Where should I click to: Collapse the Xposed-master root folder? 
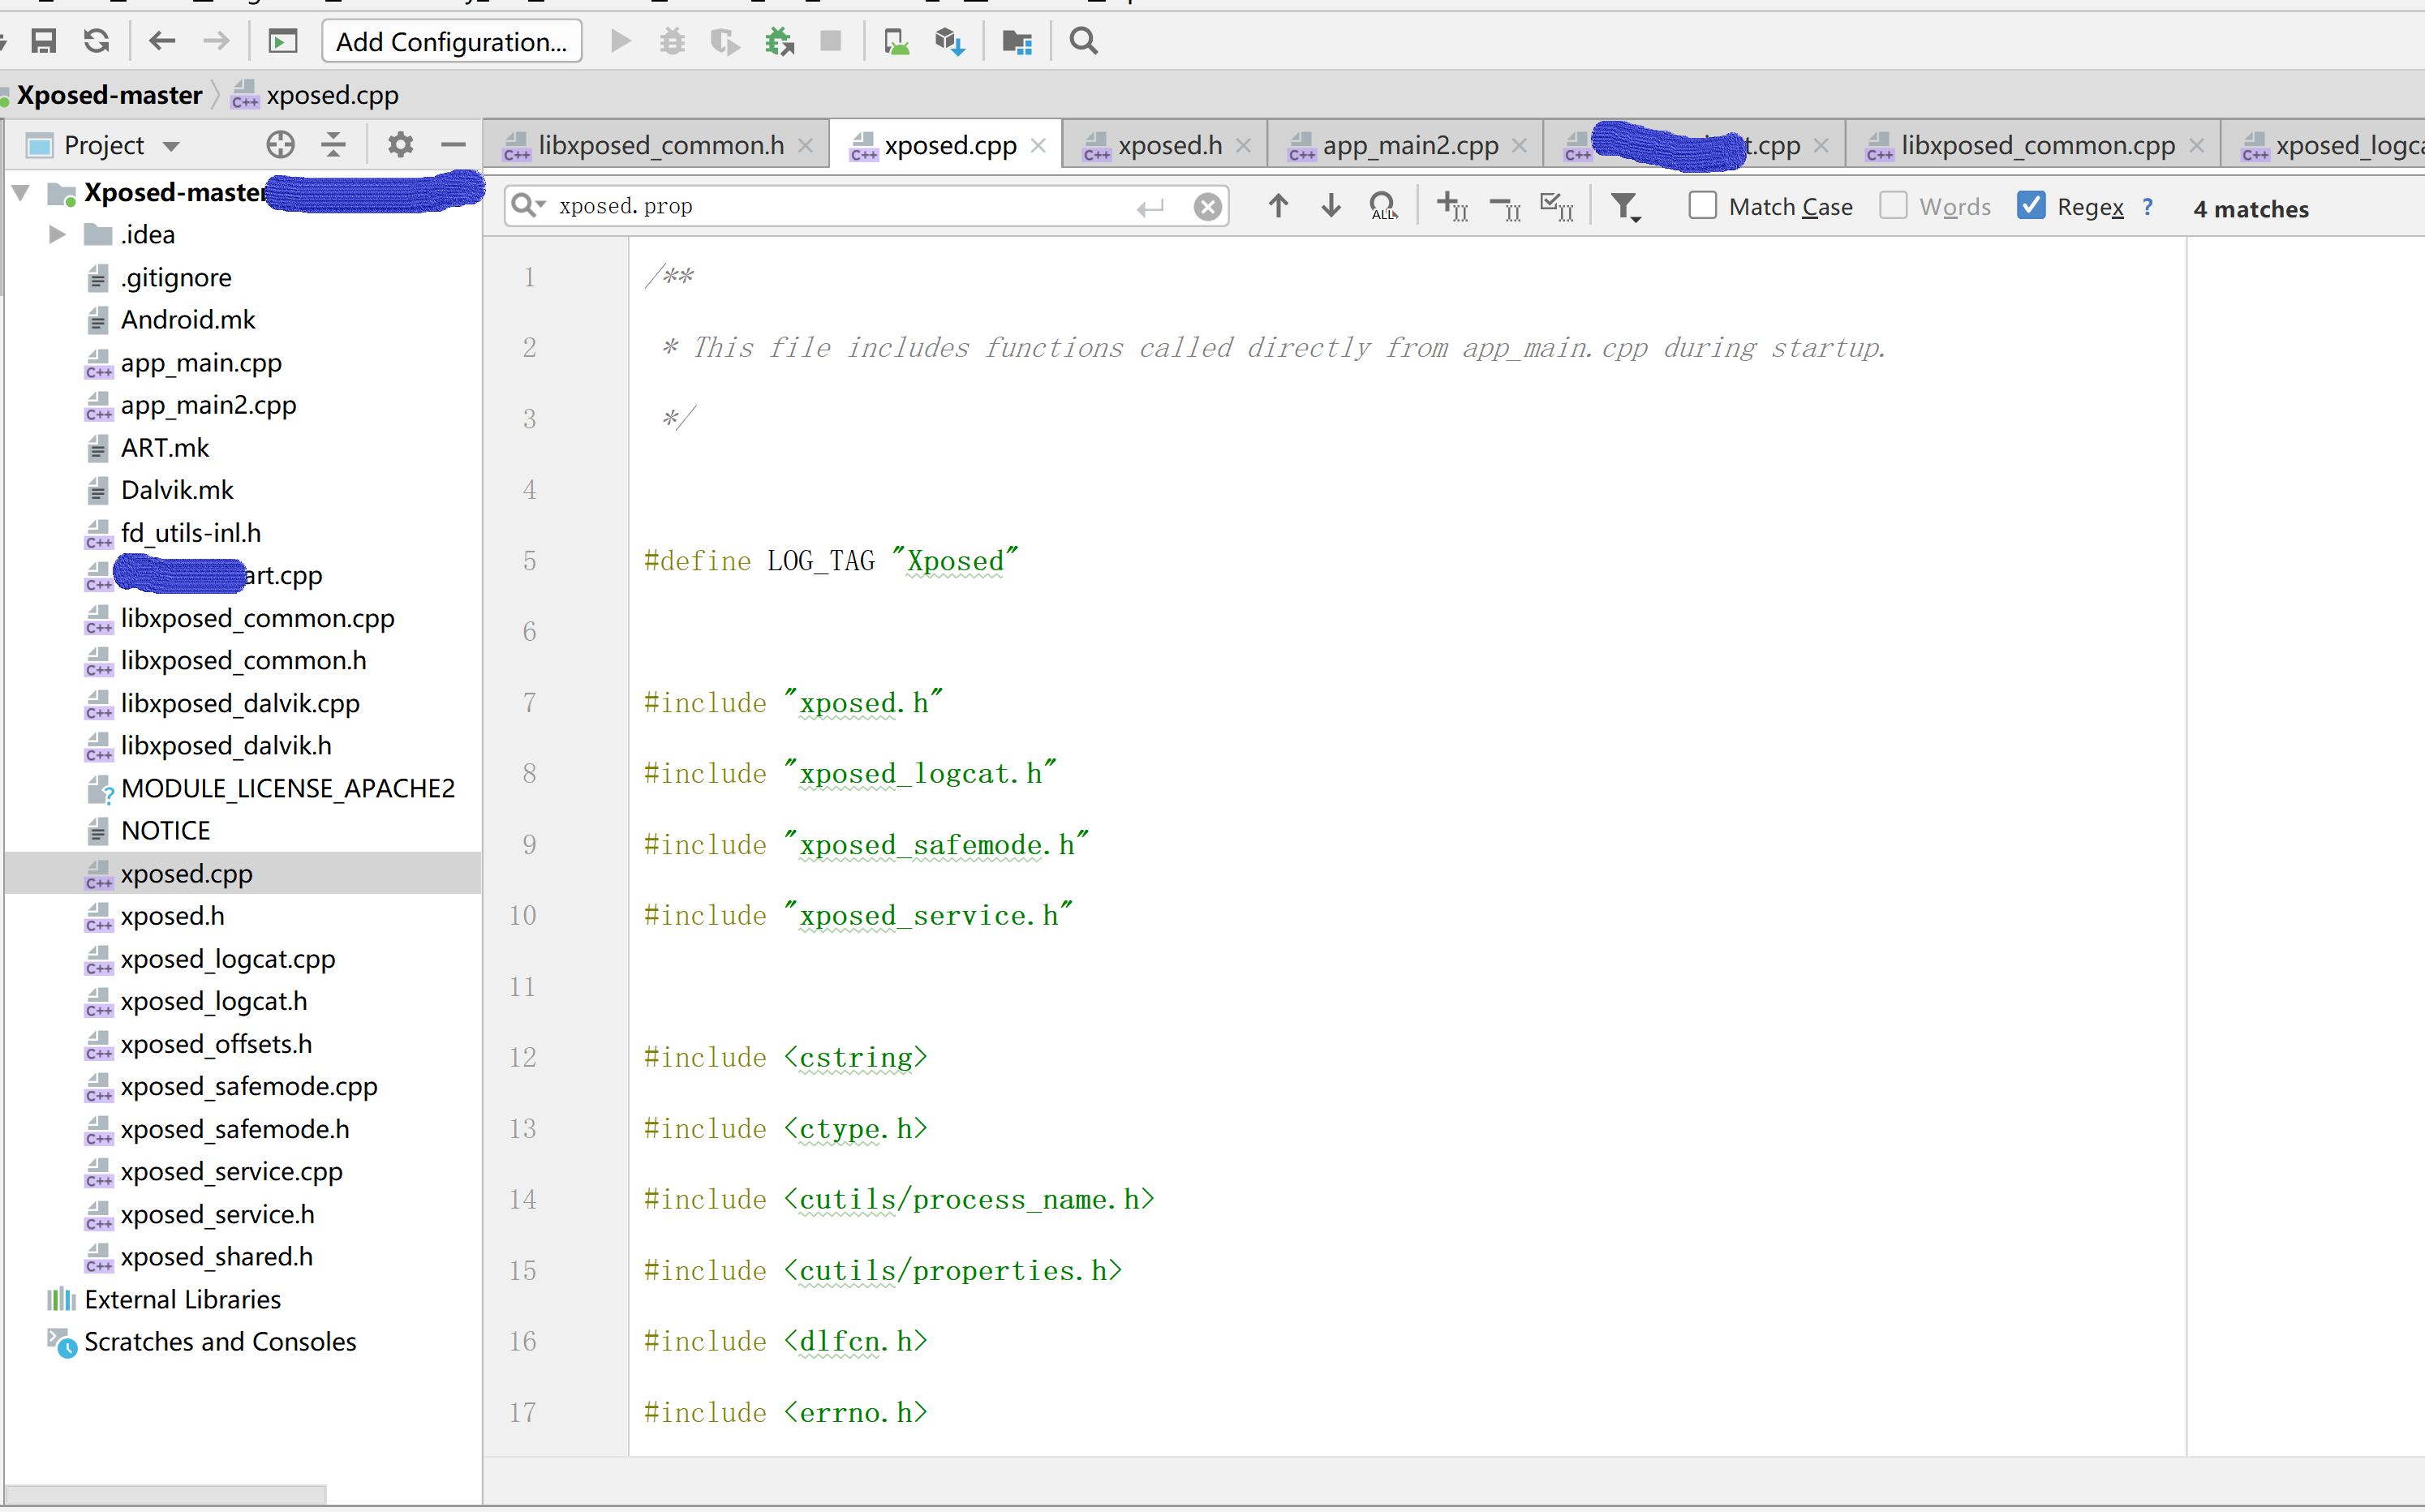pyautogui.click(x=21, y=192)
